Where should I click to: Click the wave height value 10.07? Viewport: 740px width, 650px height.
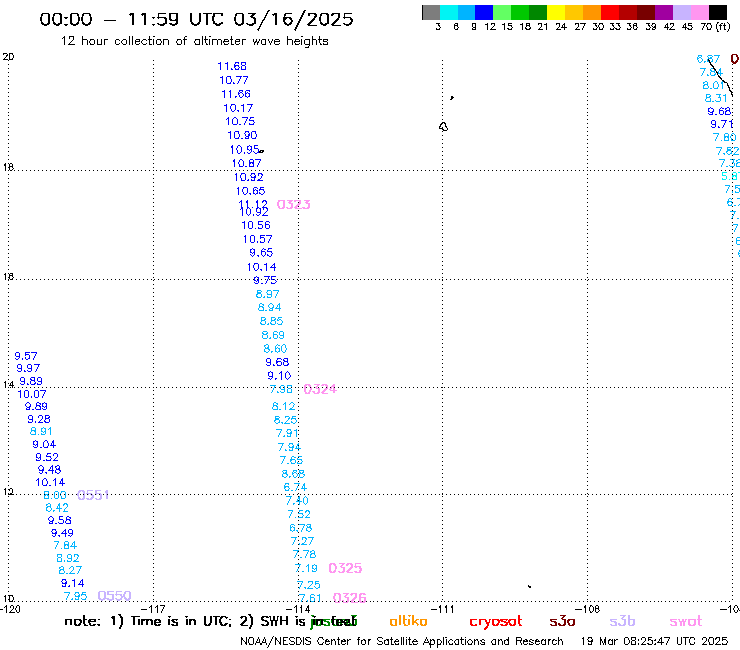(32, 394)
